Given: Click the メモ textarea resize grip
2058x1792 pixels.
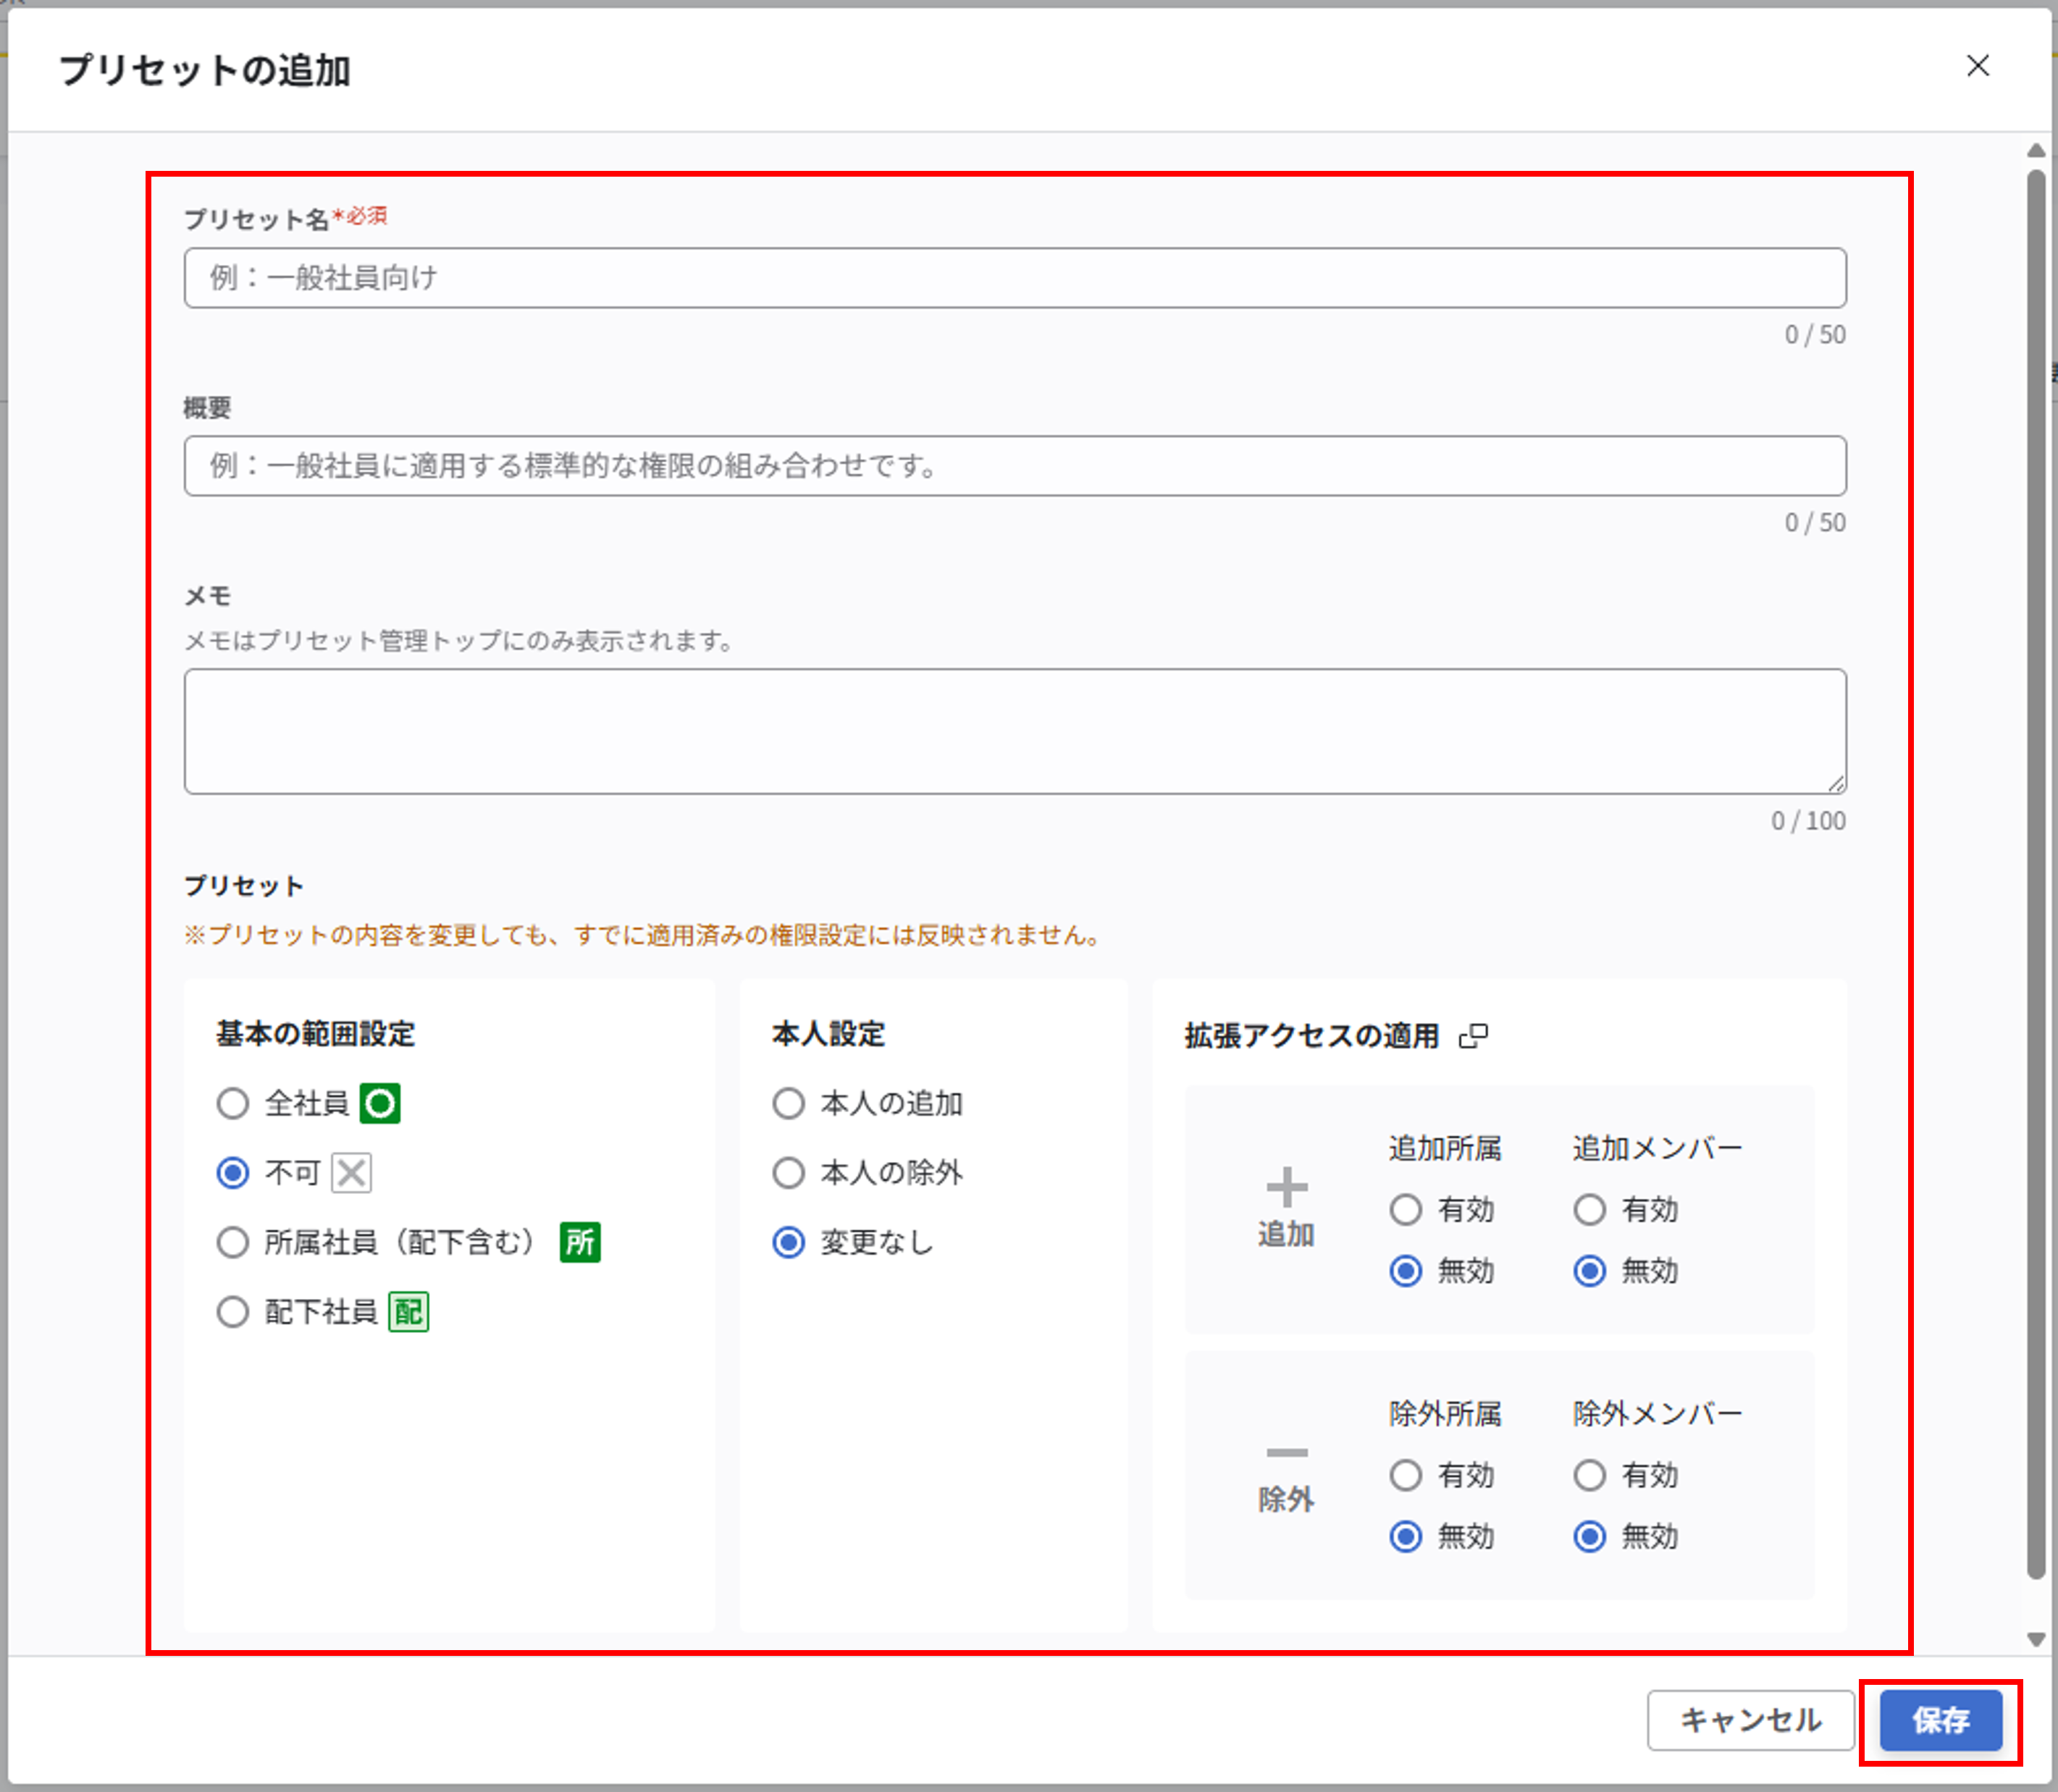Looking at the screenshot, I should [x=1836, y=784].
